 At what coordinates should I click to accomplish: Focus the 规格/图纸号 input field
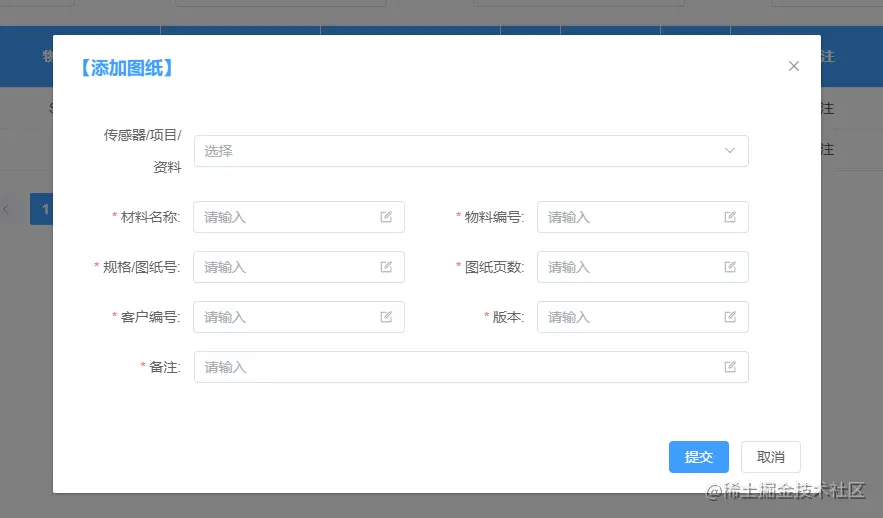point(299,267)
